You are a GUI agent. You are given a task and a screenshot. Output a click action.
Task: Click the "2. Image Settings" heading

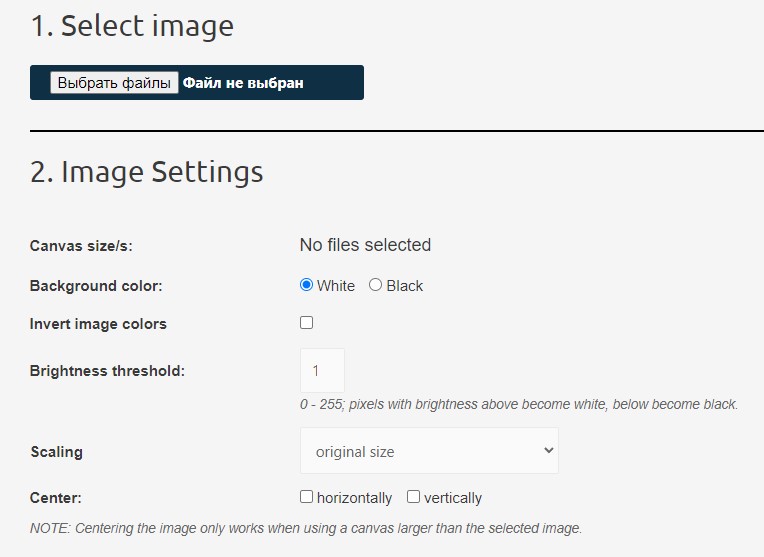147,172
